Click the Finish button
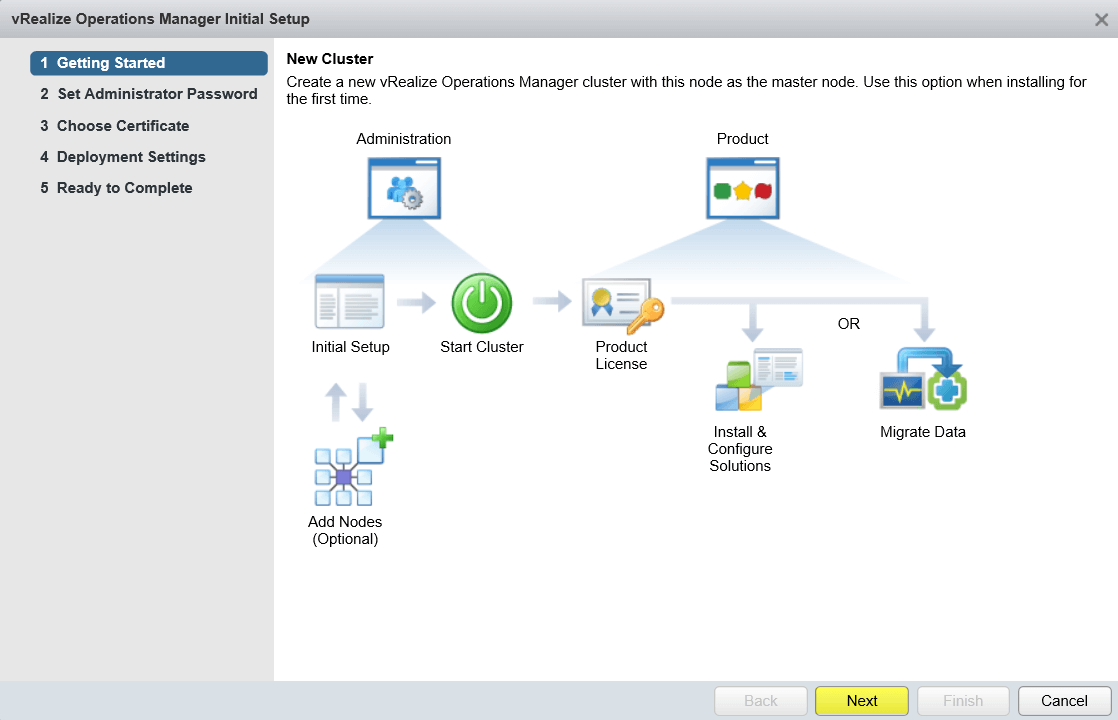 [962, 700]
